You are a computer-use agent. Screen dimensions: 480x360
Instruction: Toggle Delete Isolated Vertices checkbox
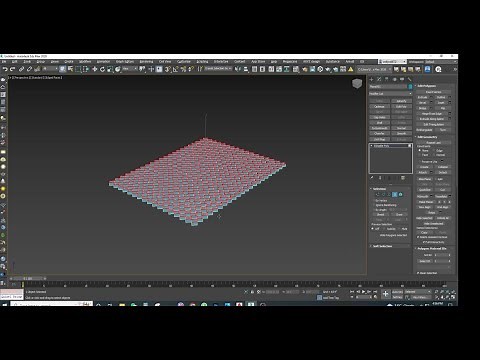[418, 237]
